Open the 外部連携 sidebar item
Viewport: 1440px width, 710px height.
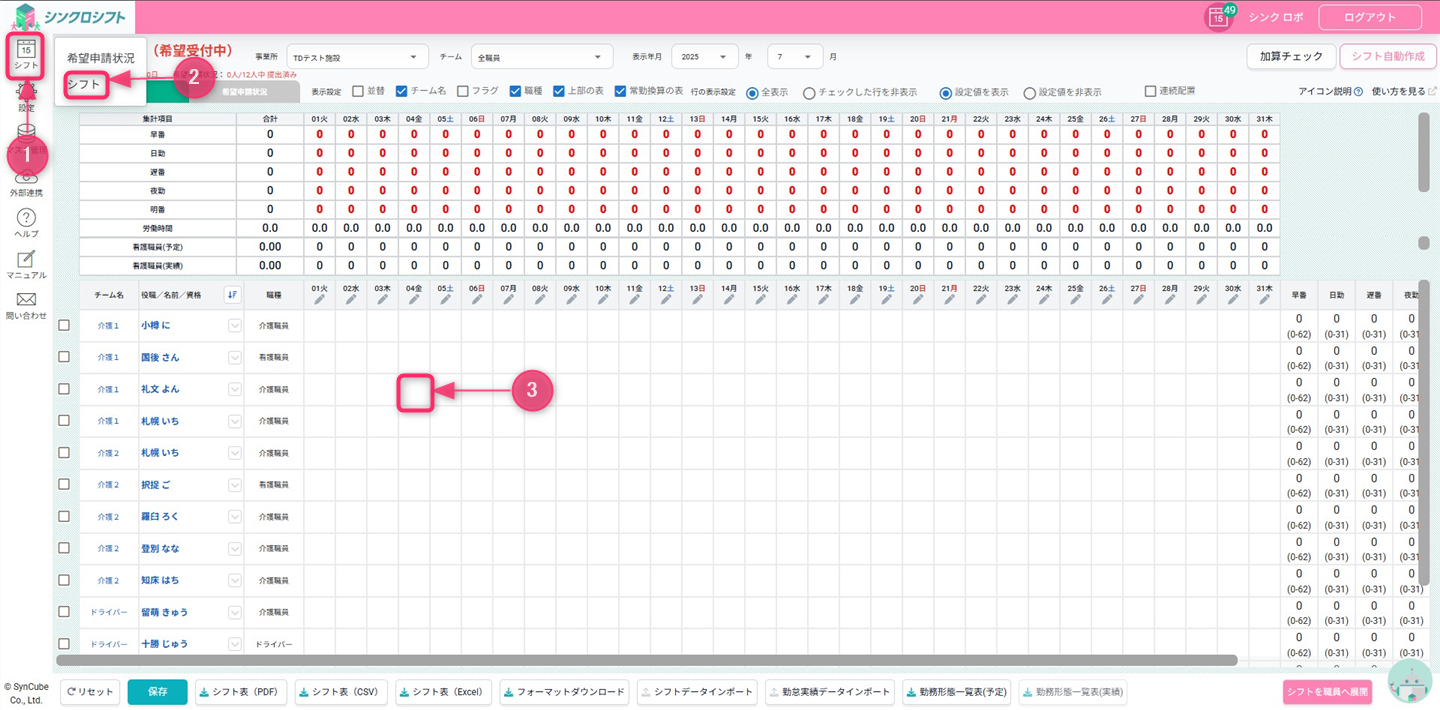click(26, 183)
